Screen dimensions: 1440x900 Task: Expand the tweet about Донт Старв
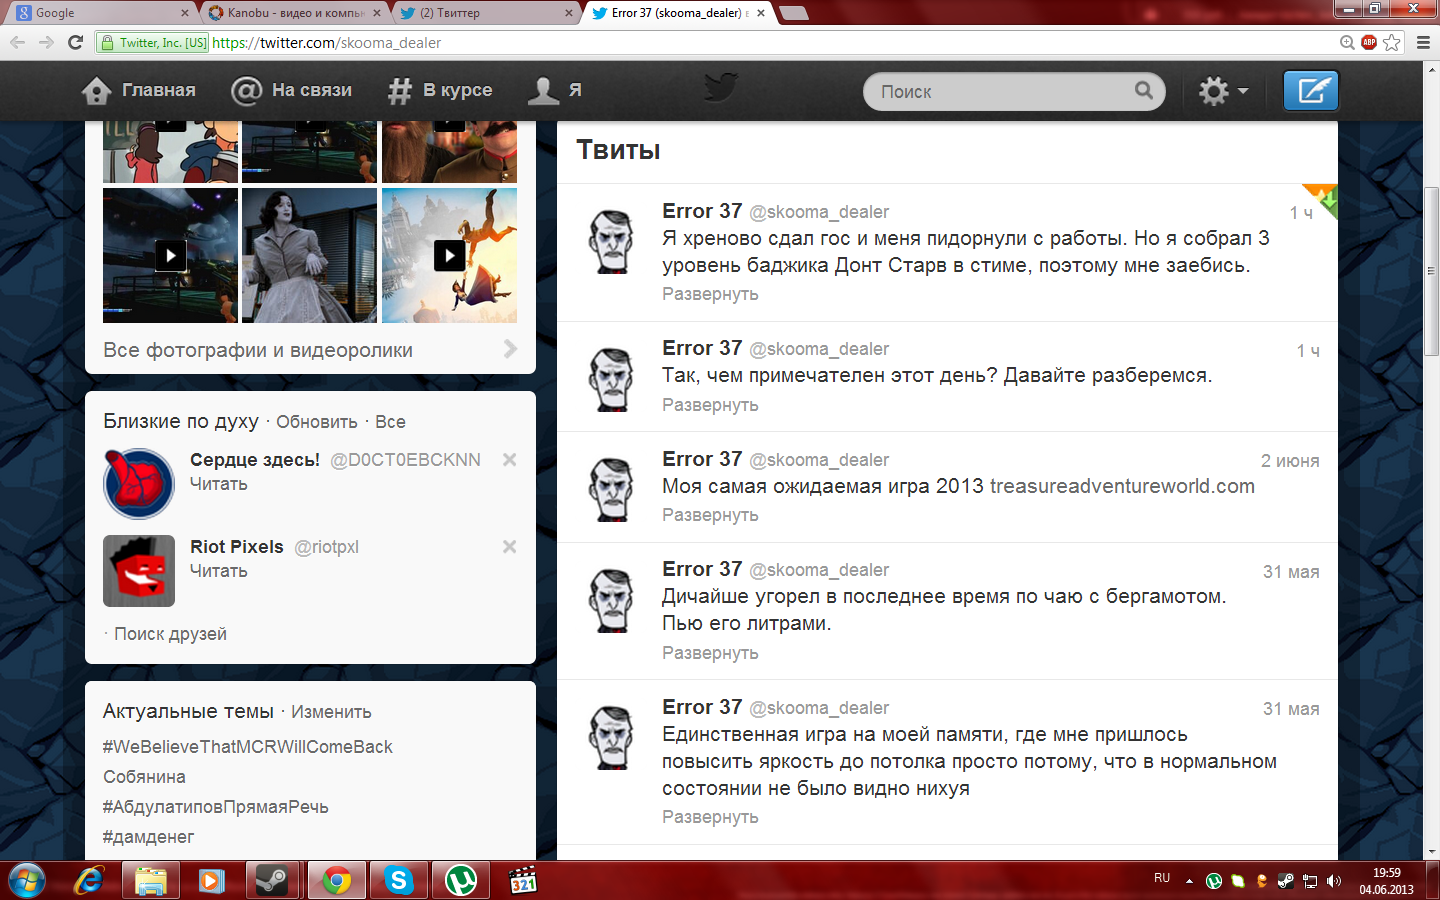(x=710, y=294)
